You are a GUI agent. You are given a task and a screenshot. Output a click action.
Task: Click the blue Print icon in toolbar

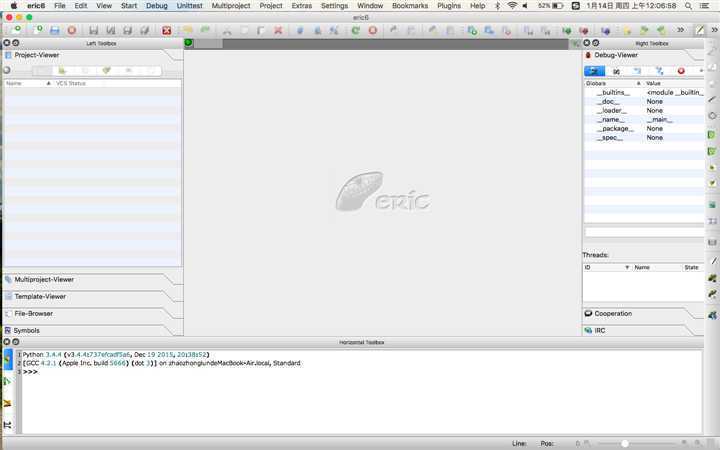(x=55, y=30)
